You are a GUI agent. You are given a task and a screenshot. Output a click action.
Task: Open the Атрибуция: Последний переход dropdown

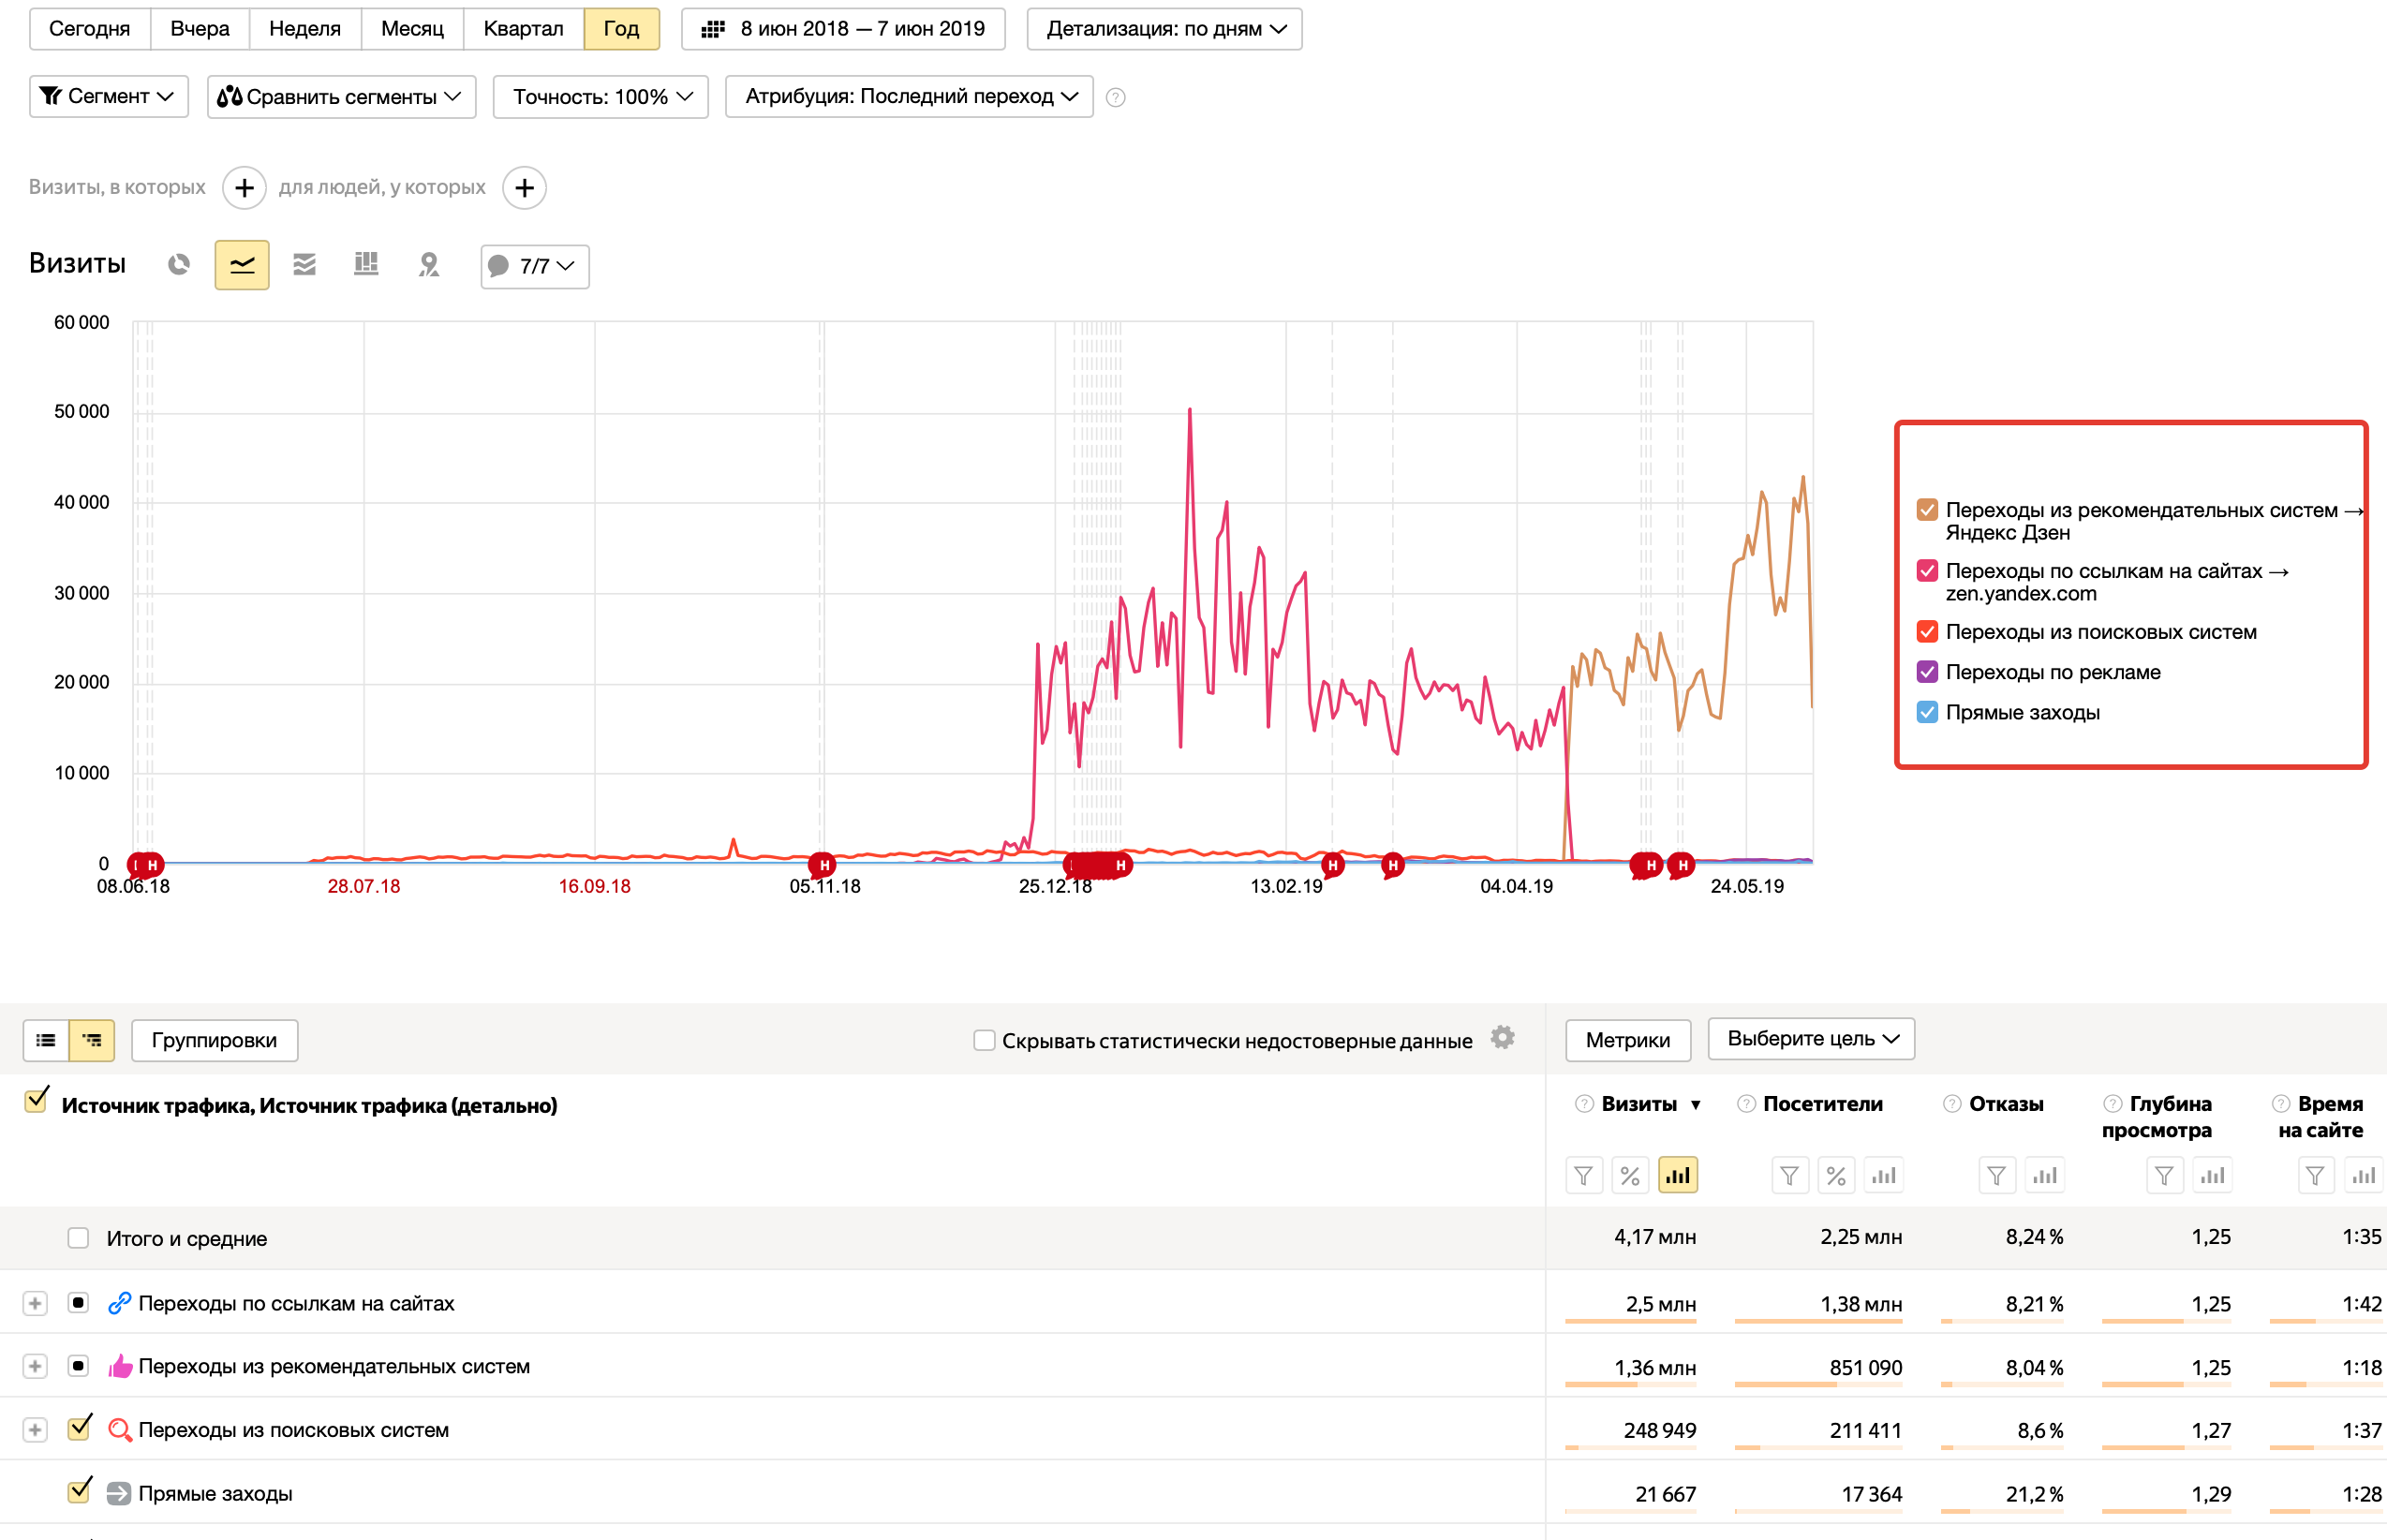[x=909, y=97]
